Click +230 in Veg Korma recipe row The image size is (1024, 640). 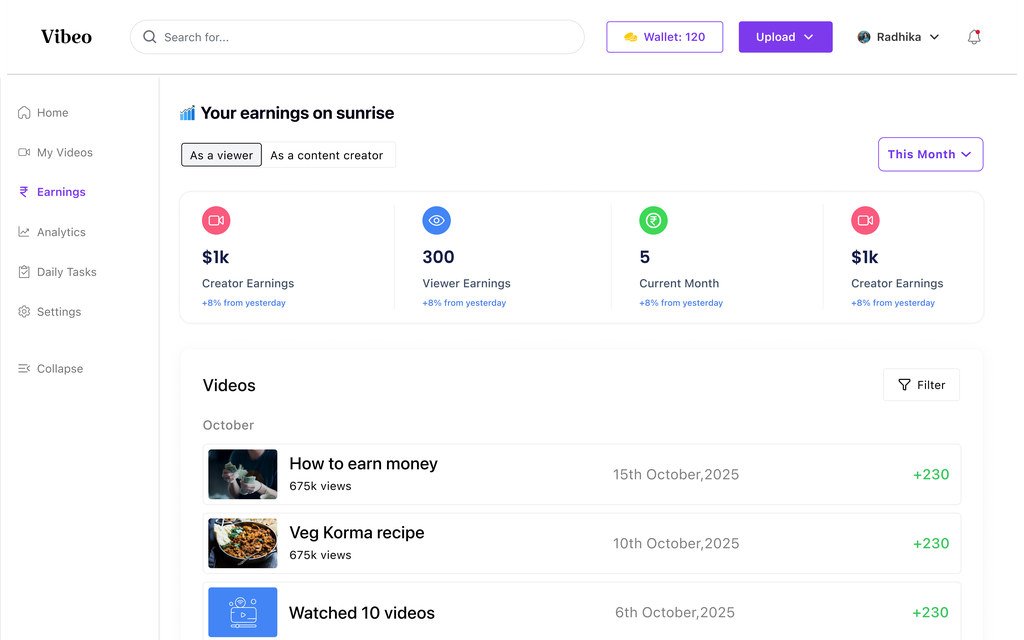(931, 543)
